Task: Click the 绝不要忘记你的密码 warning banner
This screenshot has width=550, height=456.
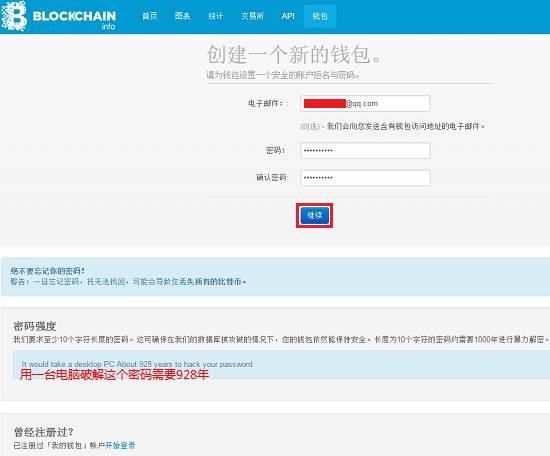Action: point(275,276)
